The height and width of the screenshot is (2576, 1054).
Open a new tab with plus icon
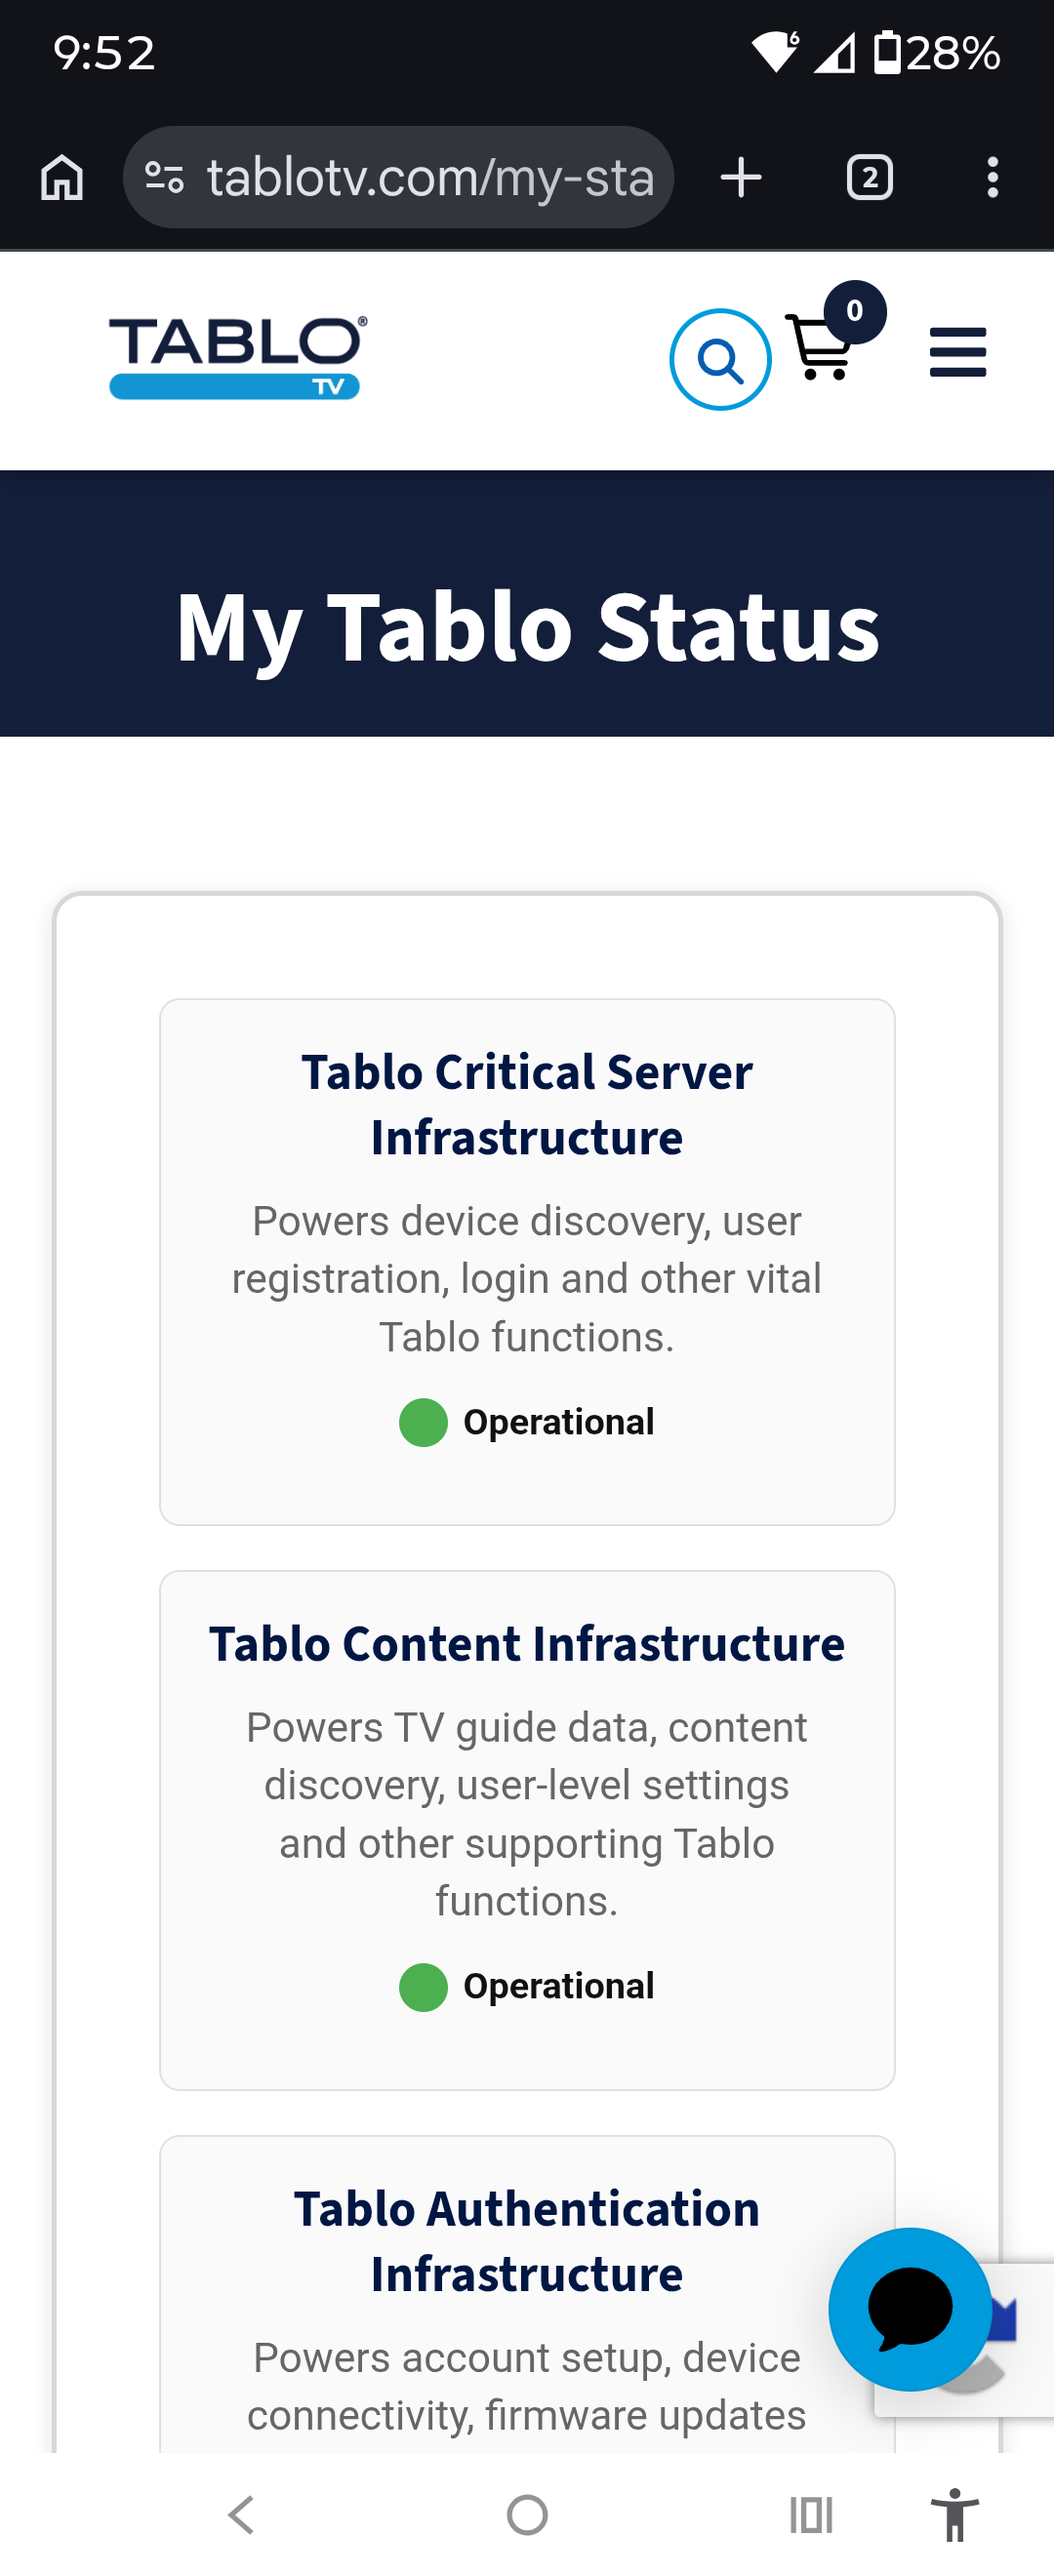(741, 178)
